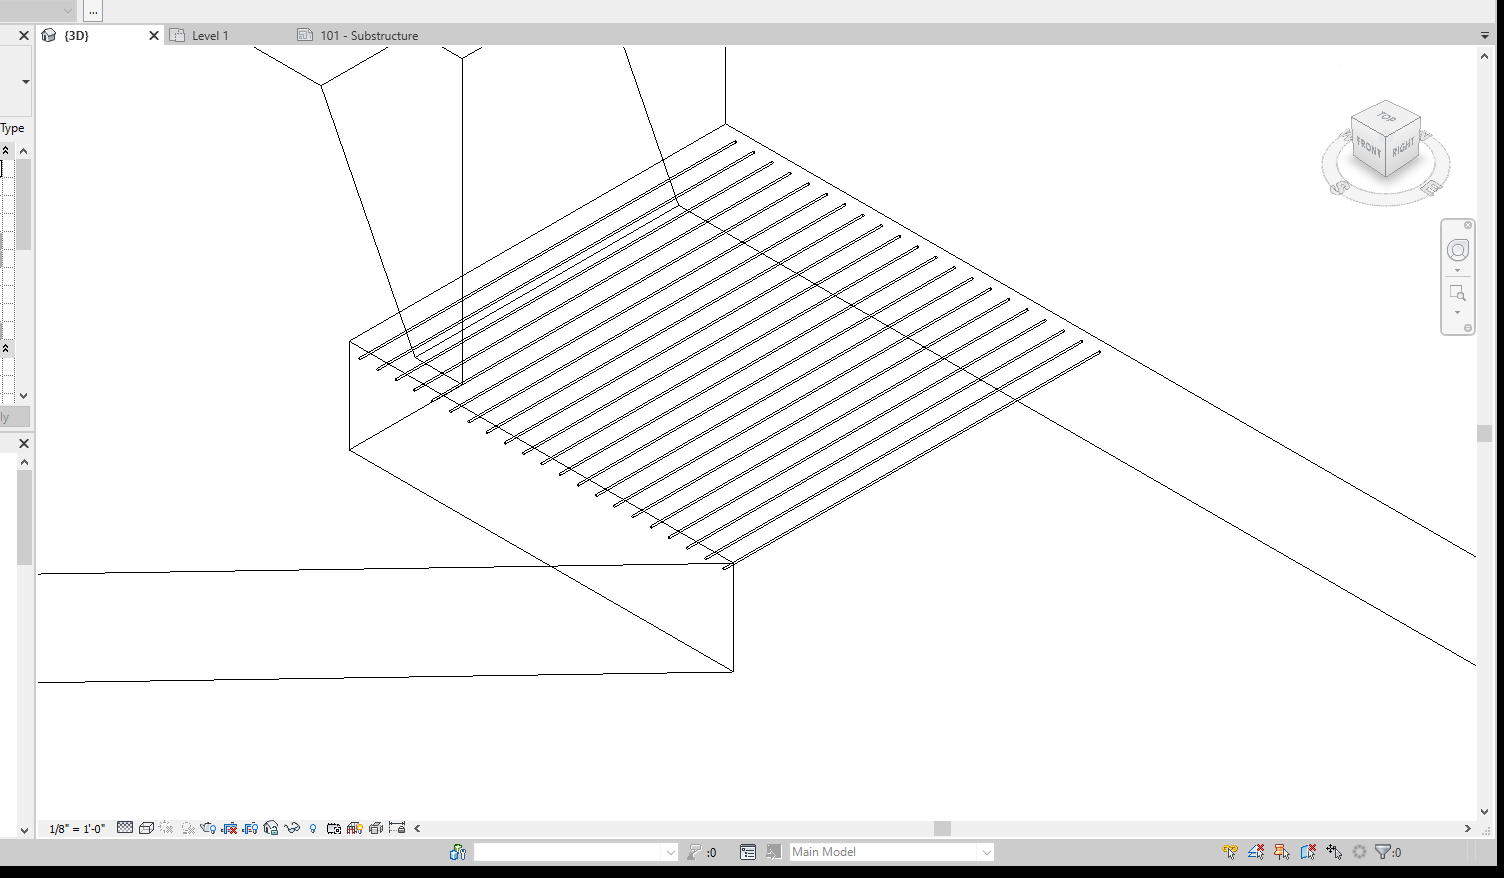Expand the zoom tools dropdown on navigation bar
This screenshot has height=878, width=1504.
tap(1459, 312)
